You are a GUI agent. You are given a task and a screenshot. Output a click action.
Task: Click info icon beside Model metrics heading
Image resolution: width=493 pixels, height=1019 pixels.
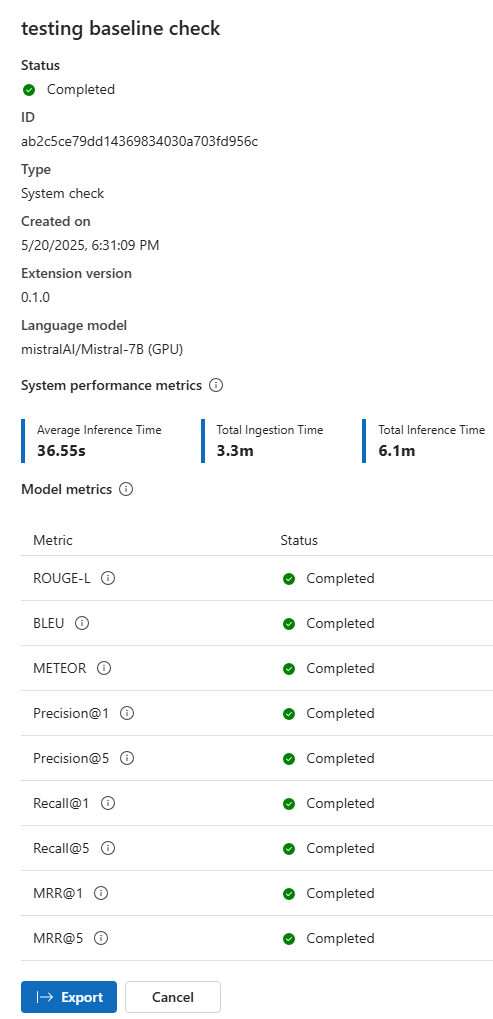[127, 489]
